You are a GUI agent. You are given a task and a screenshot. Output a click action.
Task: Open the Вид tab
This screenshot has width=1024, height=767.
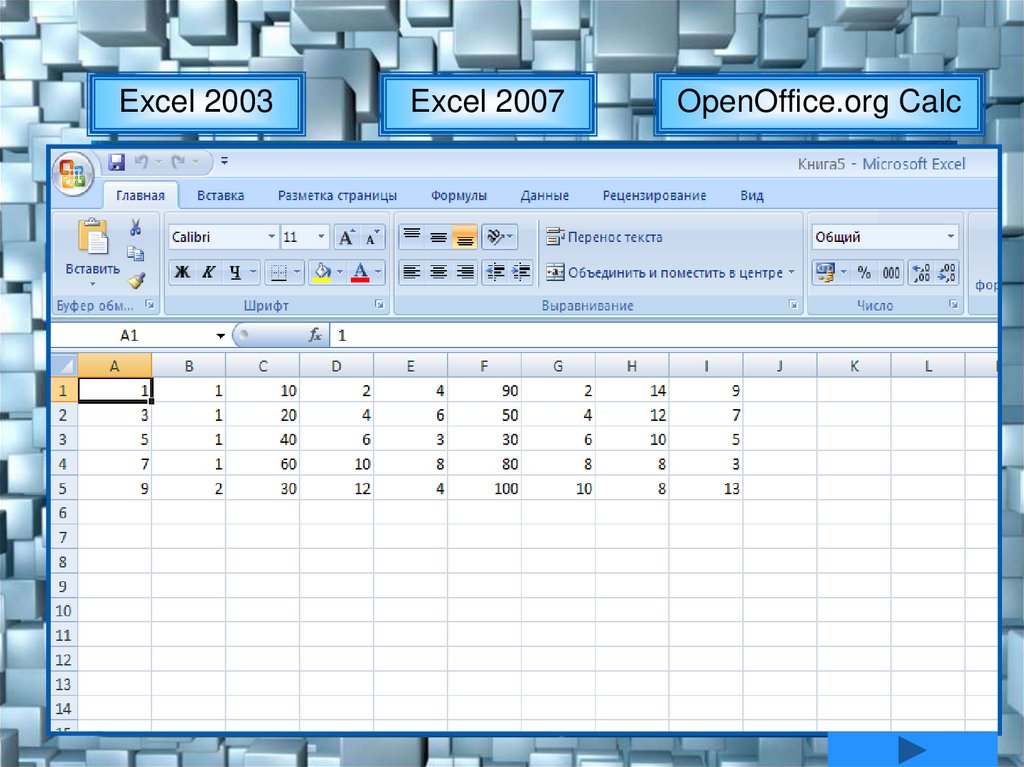point(752,195)
